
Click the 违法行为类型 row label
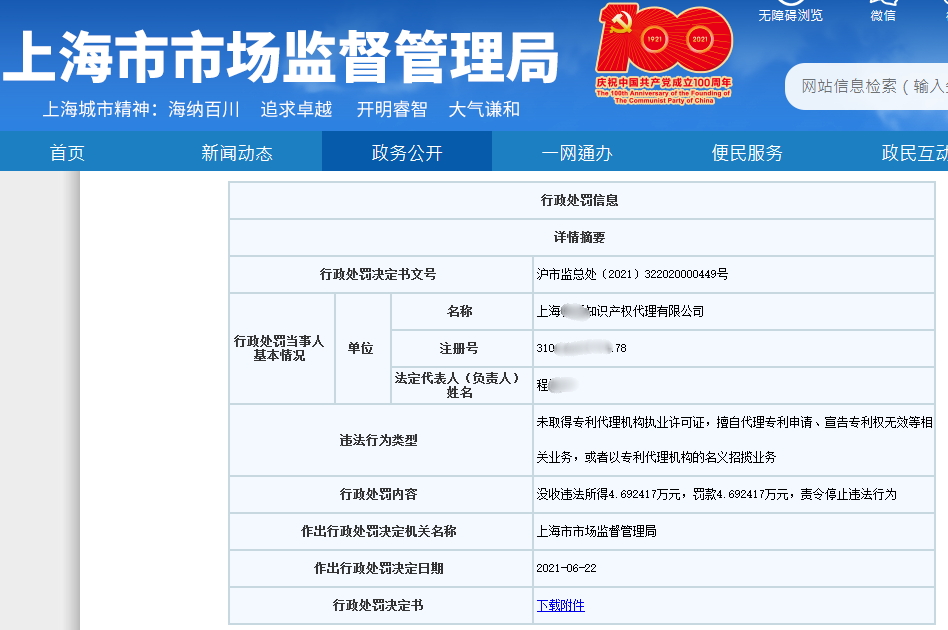(x=378, y=440)
